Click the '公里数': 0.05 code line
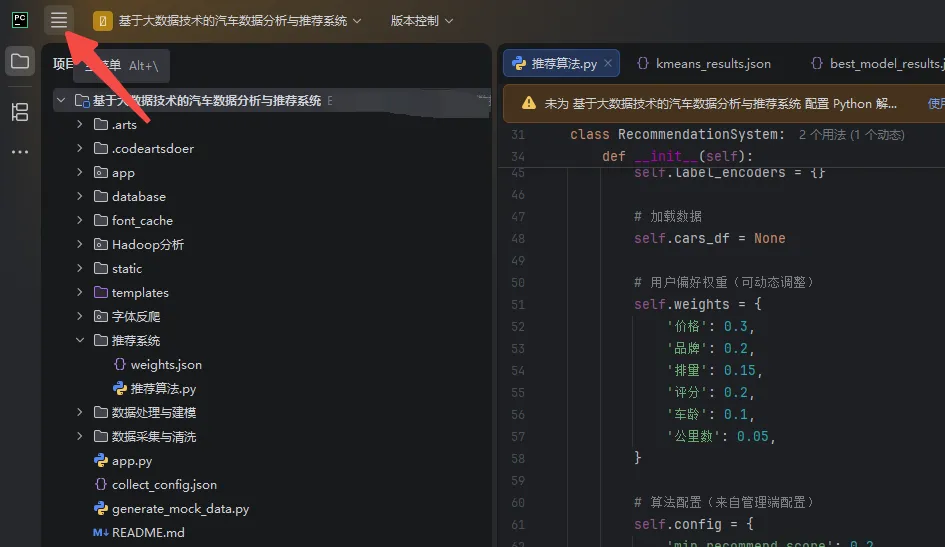The height and width of the screenshot is (547, 945). (x=721, y=436)
